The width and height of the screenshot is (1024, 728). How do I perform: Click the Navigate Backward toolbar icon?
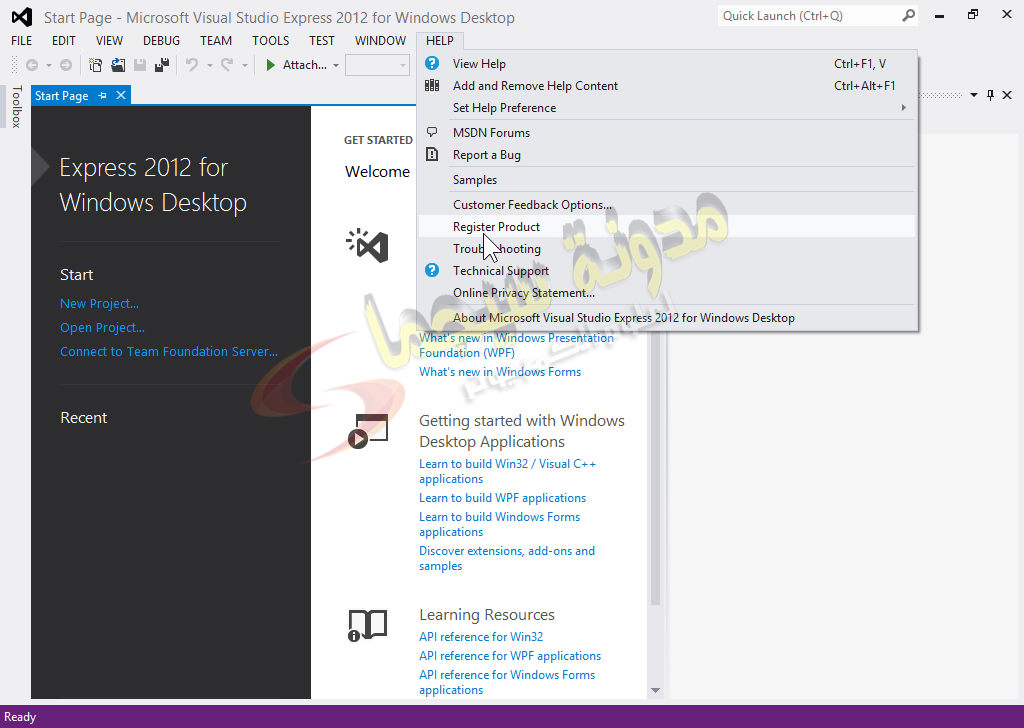point(31,65)
